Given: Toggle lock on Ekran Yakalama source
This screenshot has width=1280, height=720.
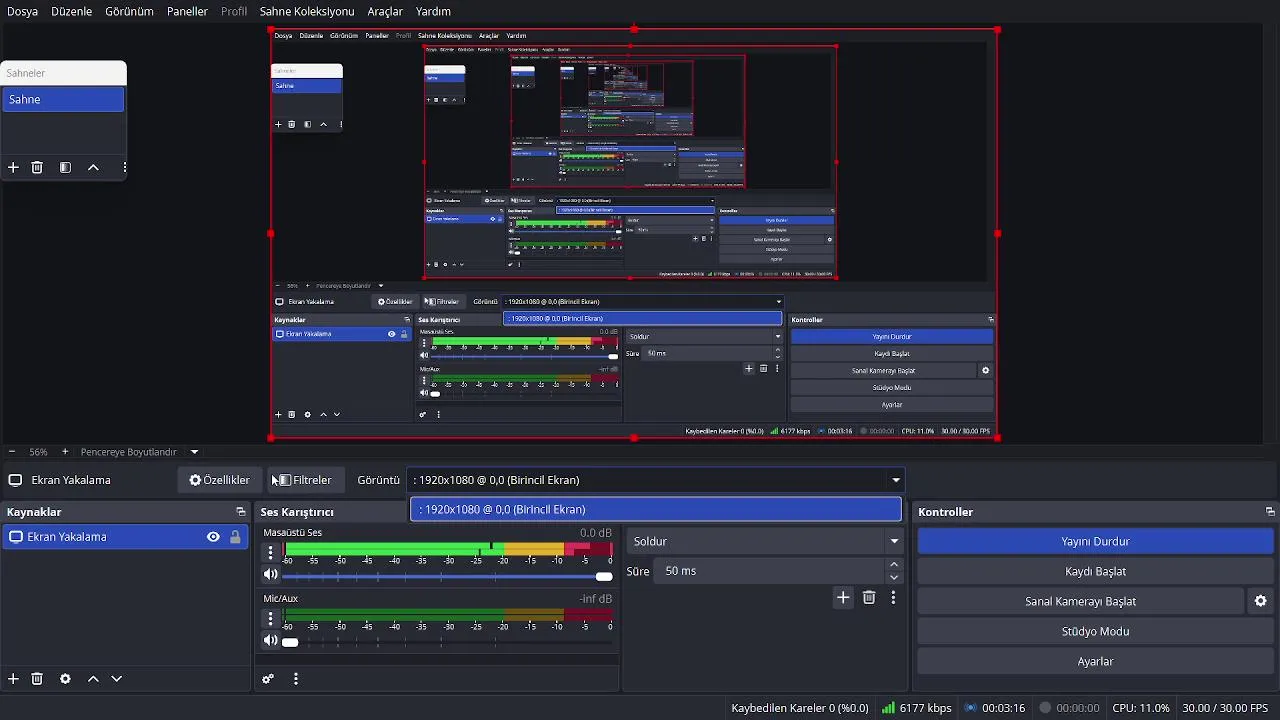Looking at the screenshot, I should coord(235,537).
